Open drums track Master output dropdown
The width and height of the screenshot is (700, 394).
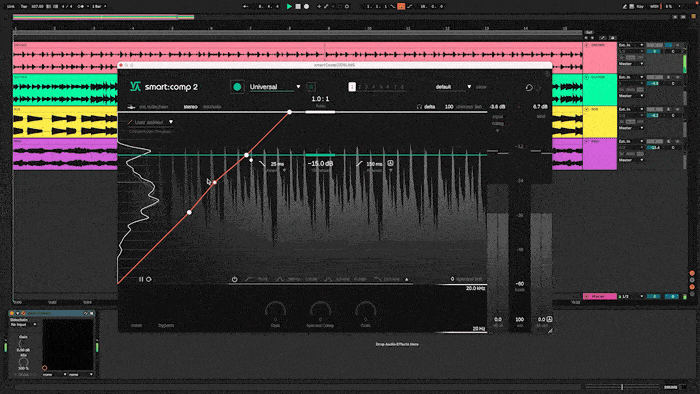[631, 64]
